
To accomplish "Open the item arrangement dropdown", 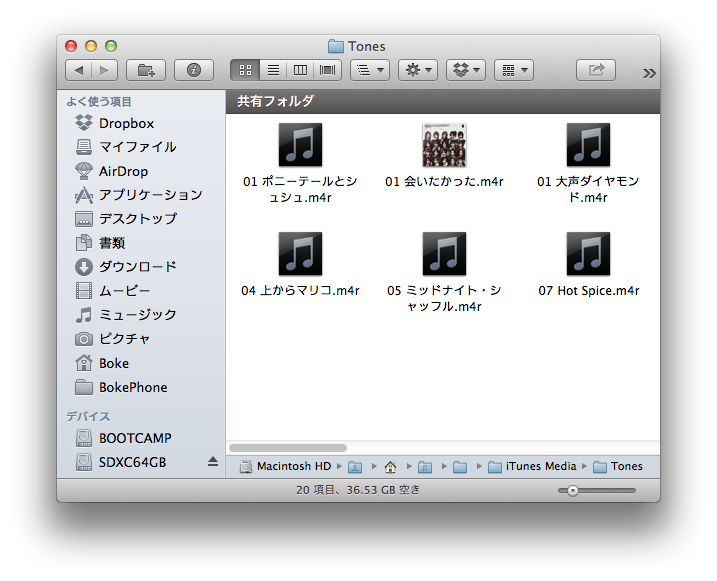I will pyautogui.click(x=370, y=70).
